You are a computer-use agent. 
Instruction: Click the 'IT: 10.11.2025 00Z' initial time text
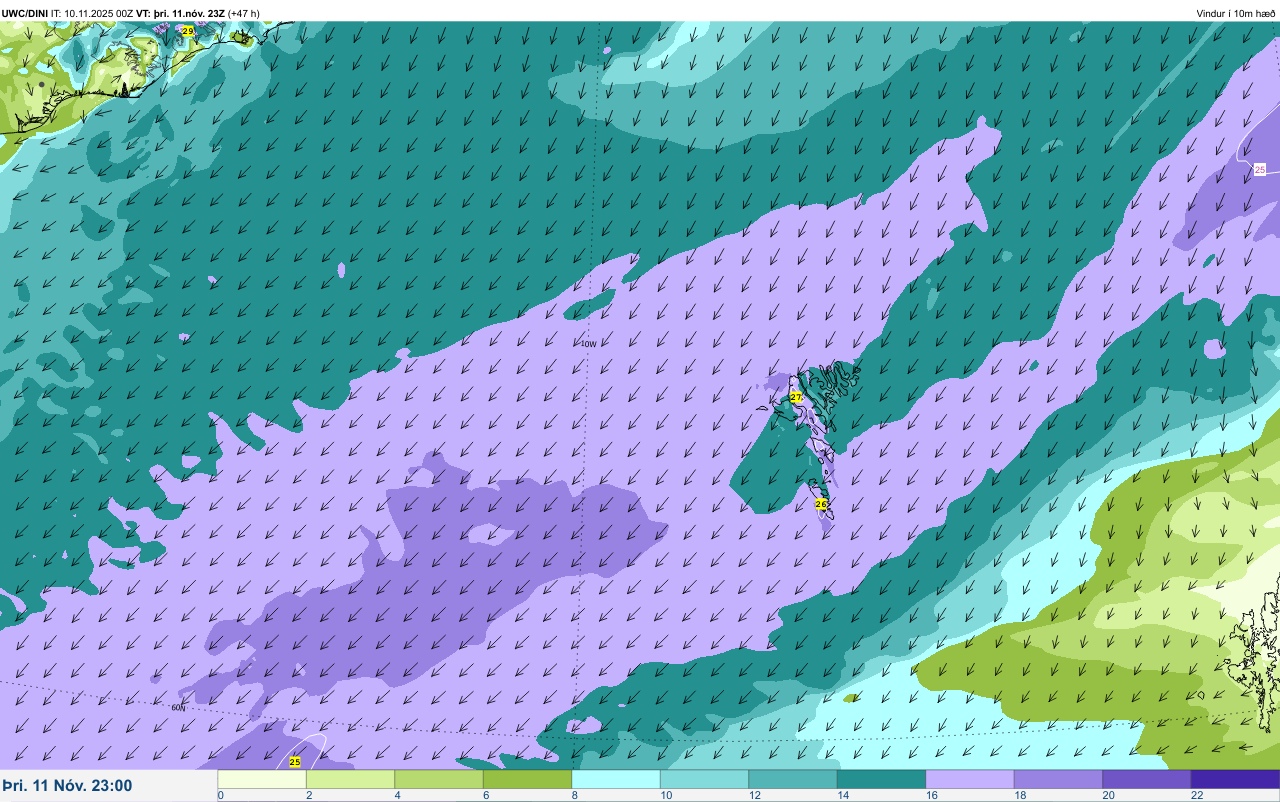coord(92,13)
